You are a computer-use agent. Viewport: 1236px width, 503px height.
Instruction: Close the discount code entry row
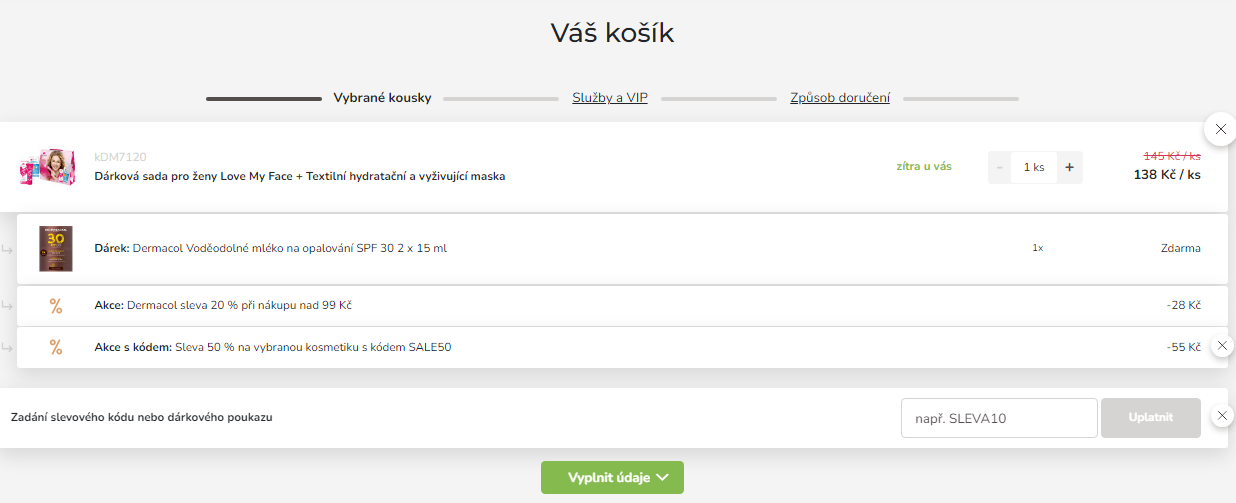click(1222, 415)
